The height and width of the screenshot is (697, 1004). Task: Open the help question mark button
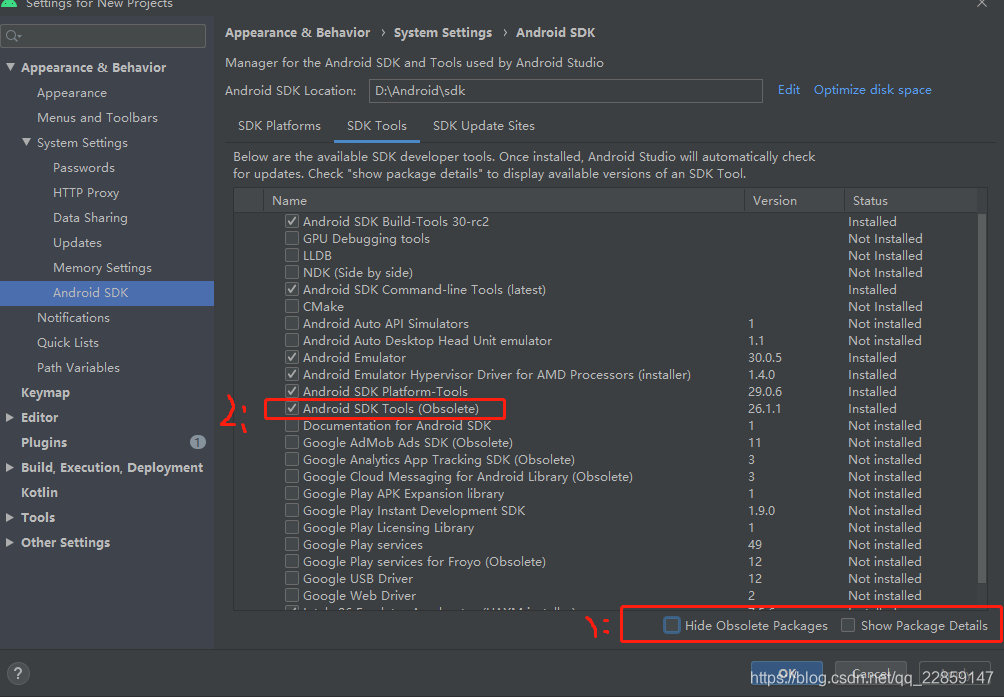click(x=18, y=673)
